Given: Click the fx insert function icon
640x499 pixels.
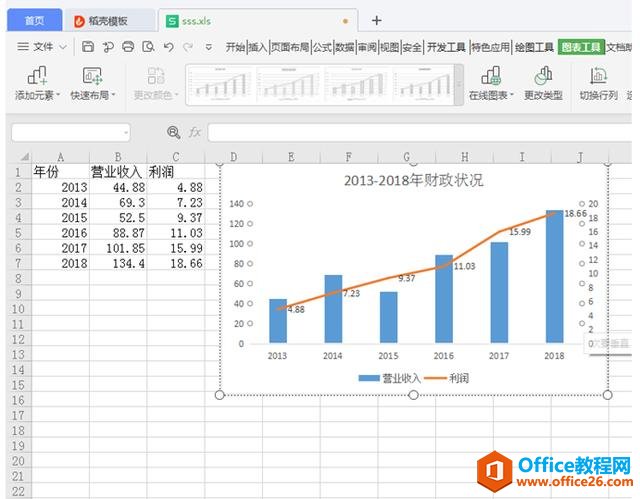Looking at the screenshot, I should [195, 132].
